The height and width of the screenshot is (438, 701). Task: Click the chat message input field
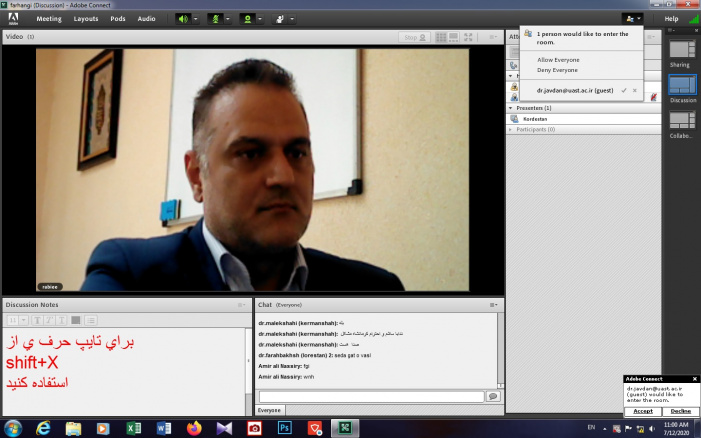370,396
